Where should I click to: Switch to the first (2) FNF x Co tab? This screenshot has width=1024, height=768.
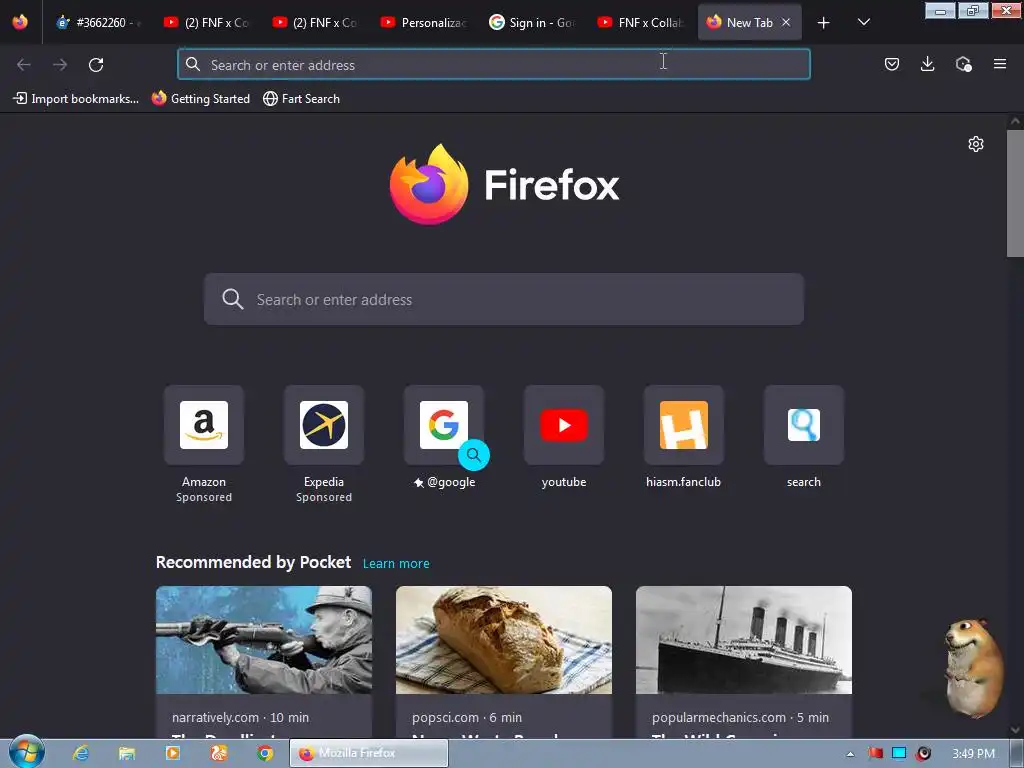(x=206, y=22)
